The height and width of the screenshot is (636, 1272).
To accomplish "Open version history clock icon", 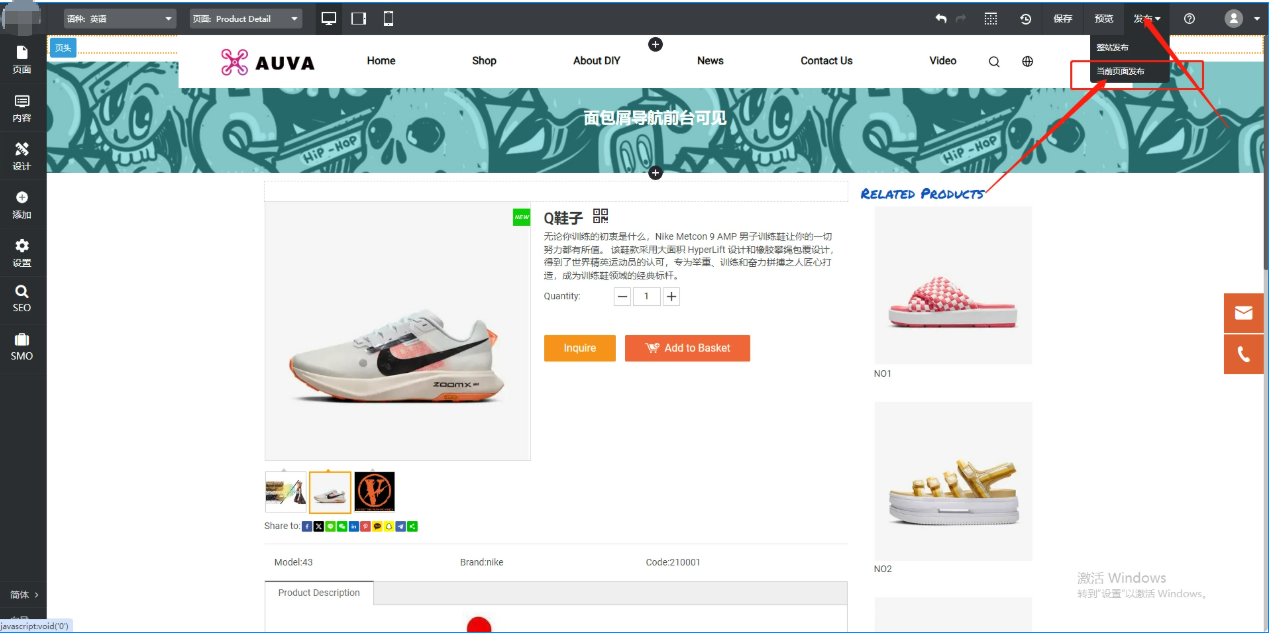I will 1026,19.
